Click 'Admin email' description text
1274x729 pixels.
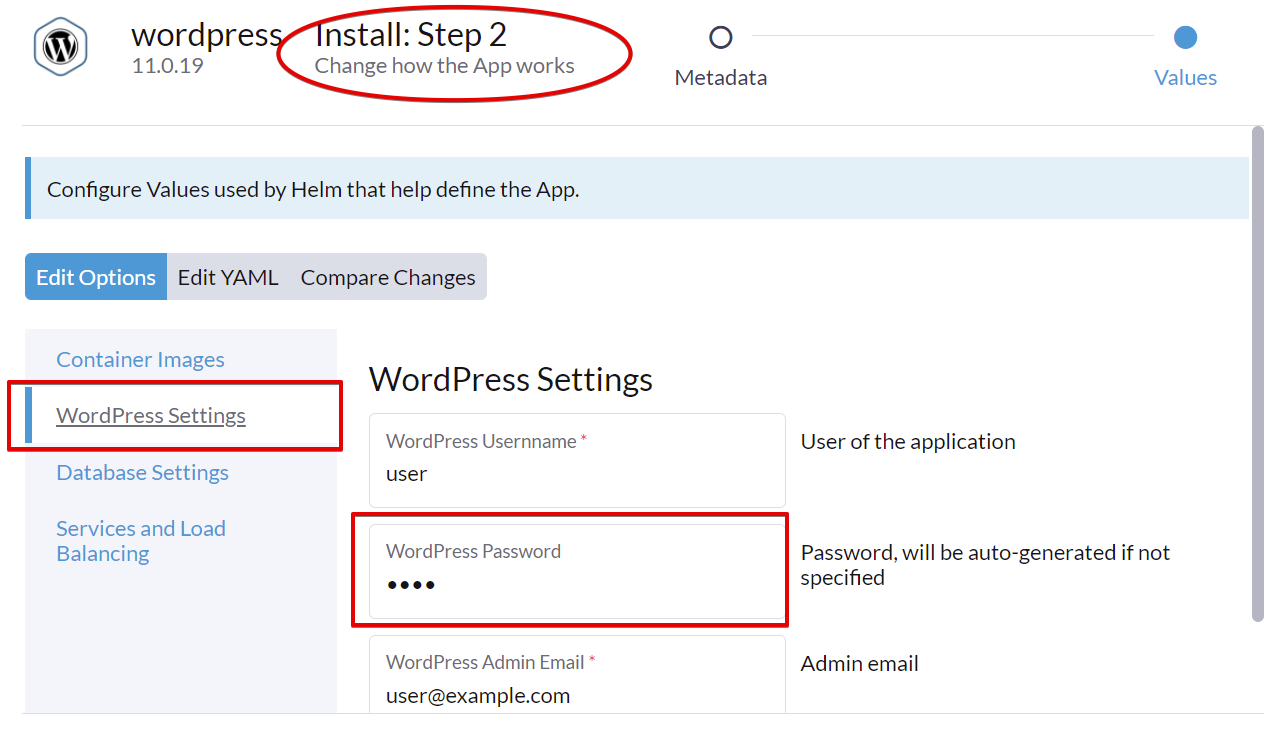tap(859, 664)
